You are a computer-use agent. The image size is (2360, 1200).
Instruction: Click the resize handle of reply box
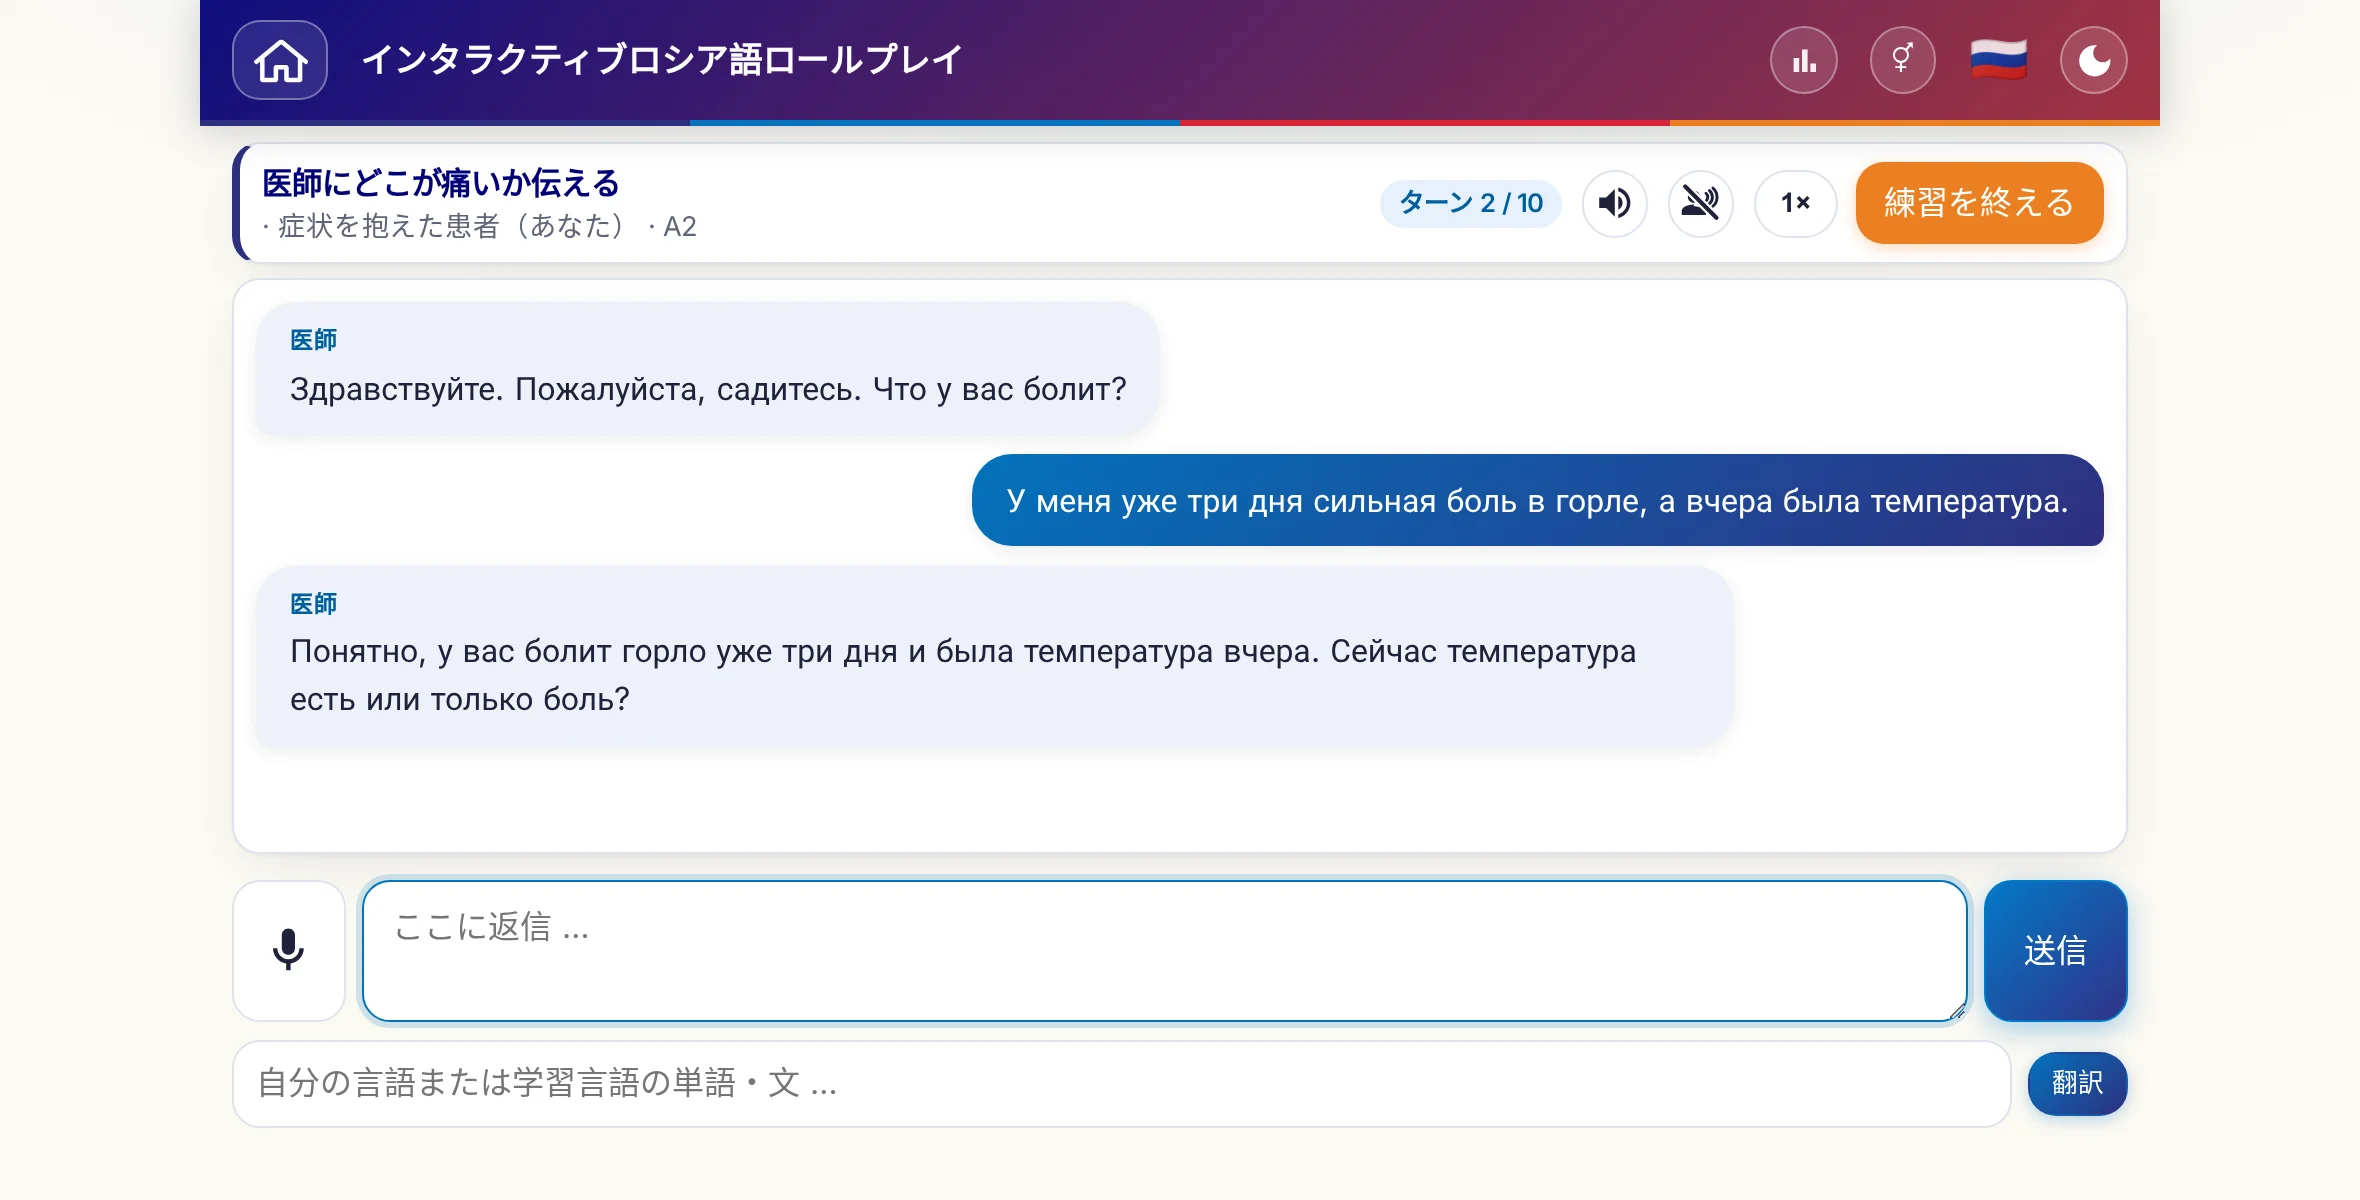(x=1957, y=1011)
